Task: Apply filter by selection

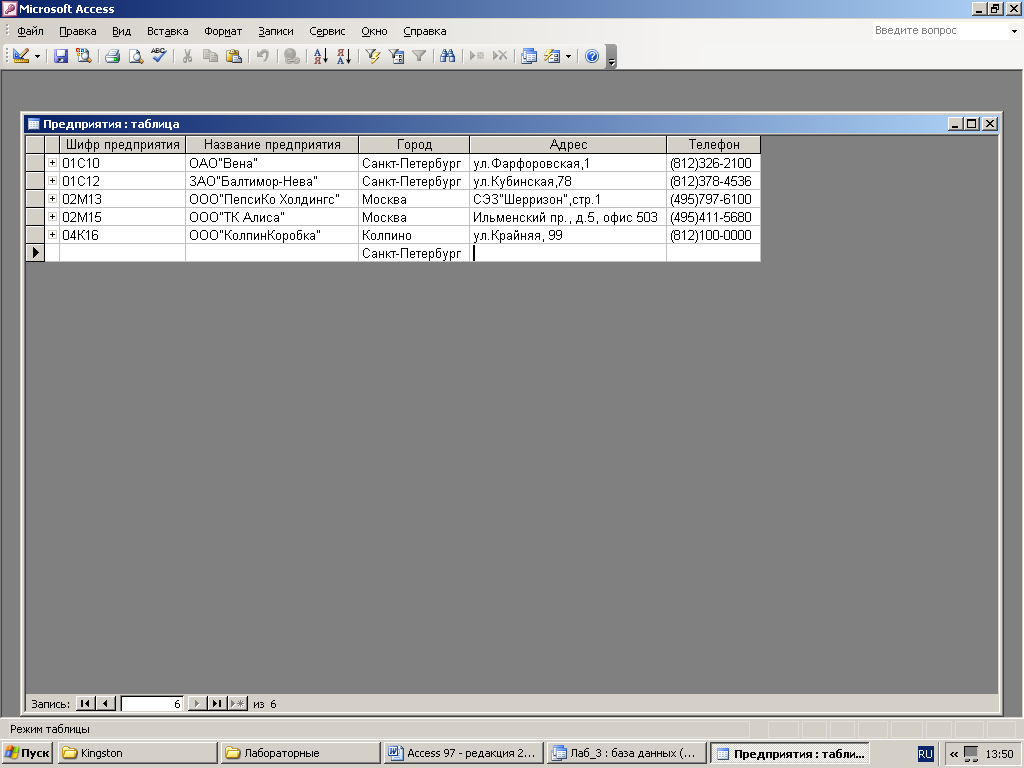Action: pyautogui.click(x=373, y=56)
